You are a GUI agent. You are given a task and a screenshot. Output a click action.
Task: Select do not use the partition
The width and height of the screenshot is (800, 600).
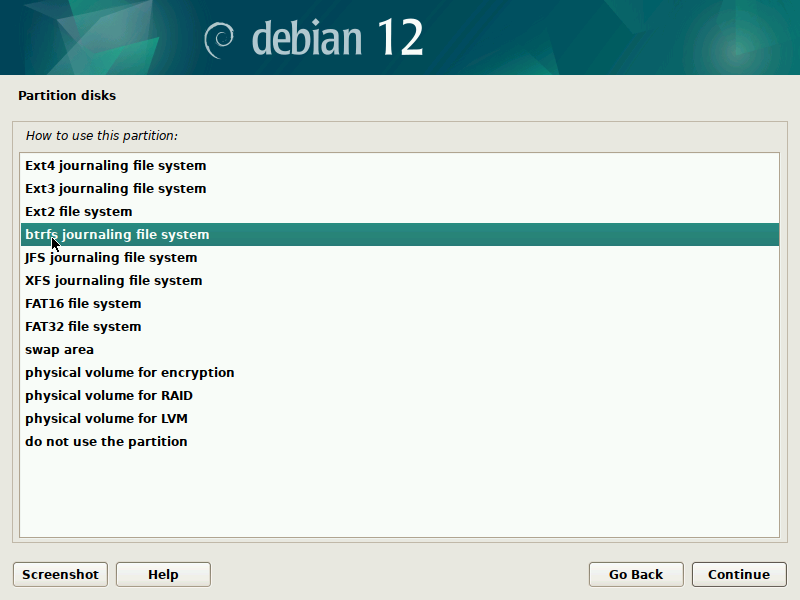coord(399,441)
